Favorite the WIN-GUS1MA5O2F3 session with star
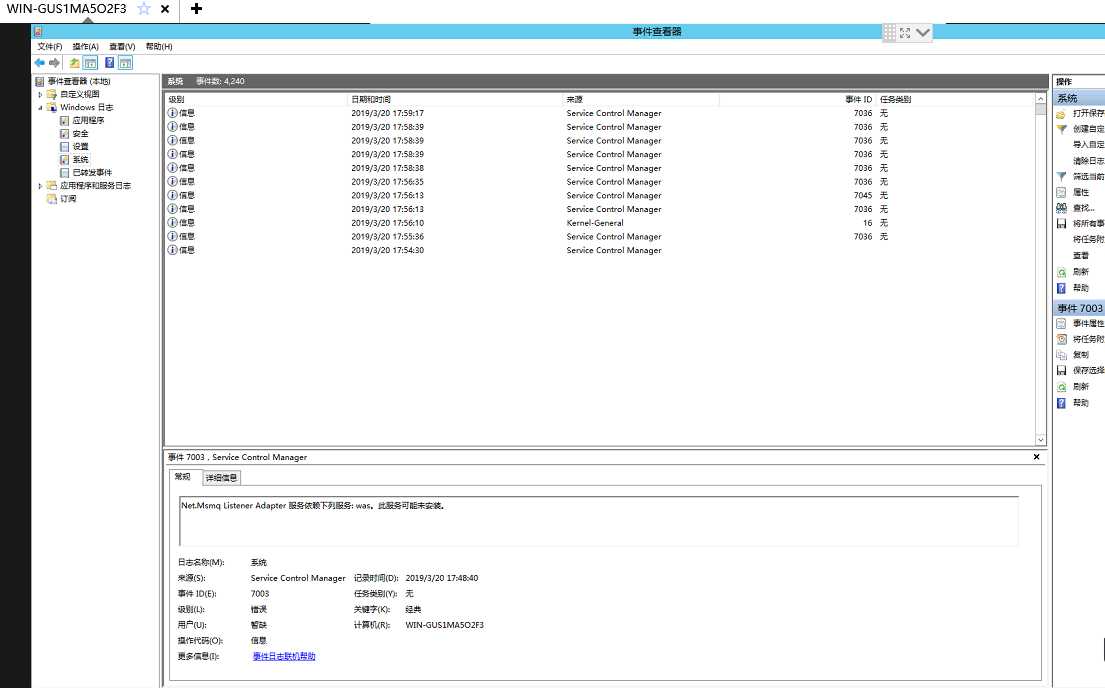This screenshot has height=688, width=1105. click(144, 9)
